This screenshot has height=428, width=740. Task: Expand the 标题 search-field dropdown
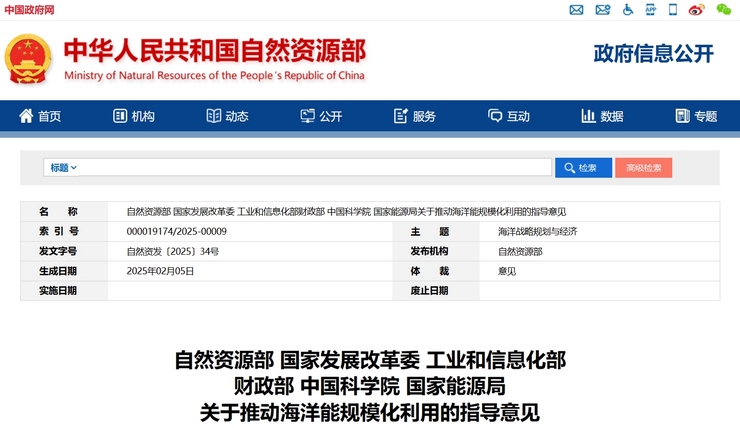point(63,168)
